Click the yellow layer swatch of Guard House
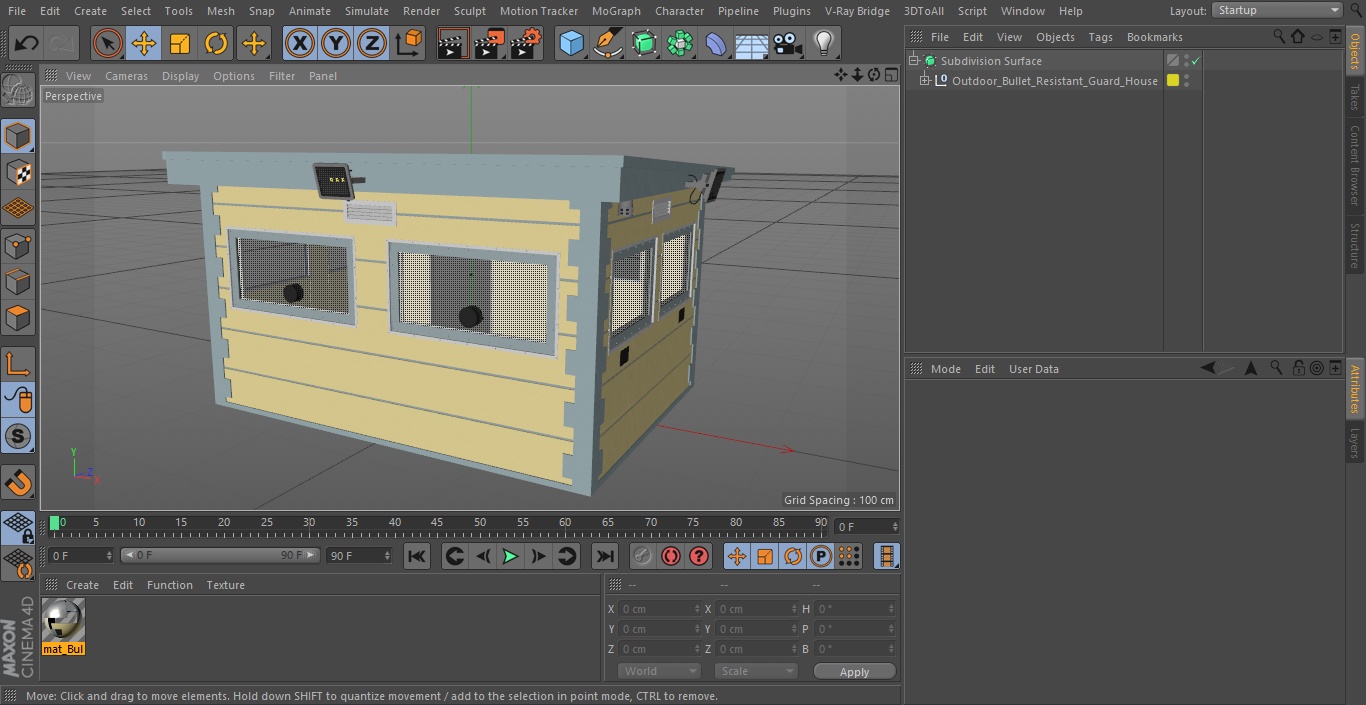This screenshot has width=1366, height=705. [1173, 81]
